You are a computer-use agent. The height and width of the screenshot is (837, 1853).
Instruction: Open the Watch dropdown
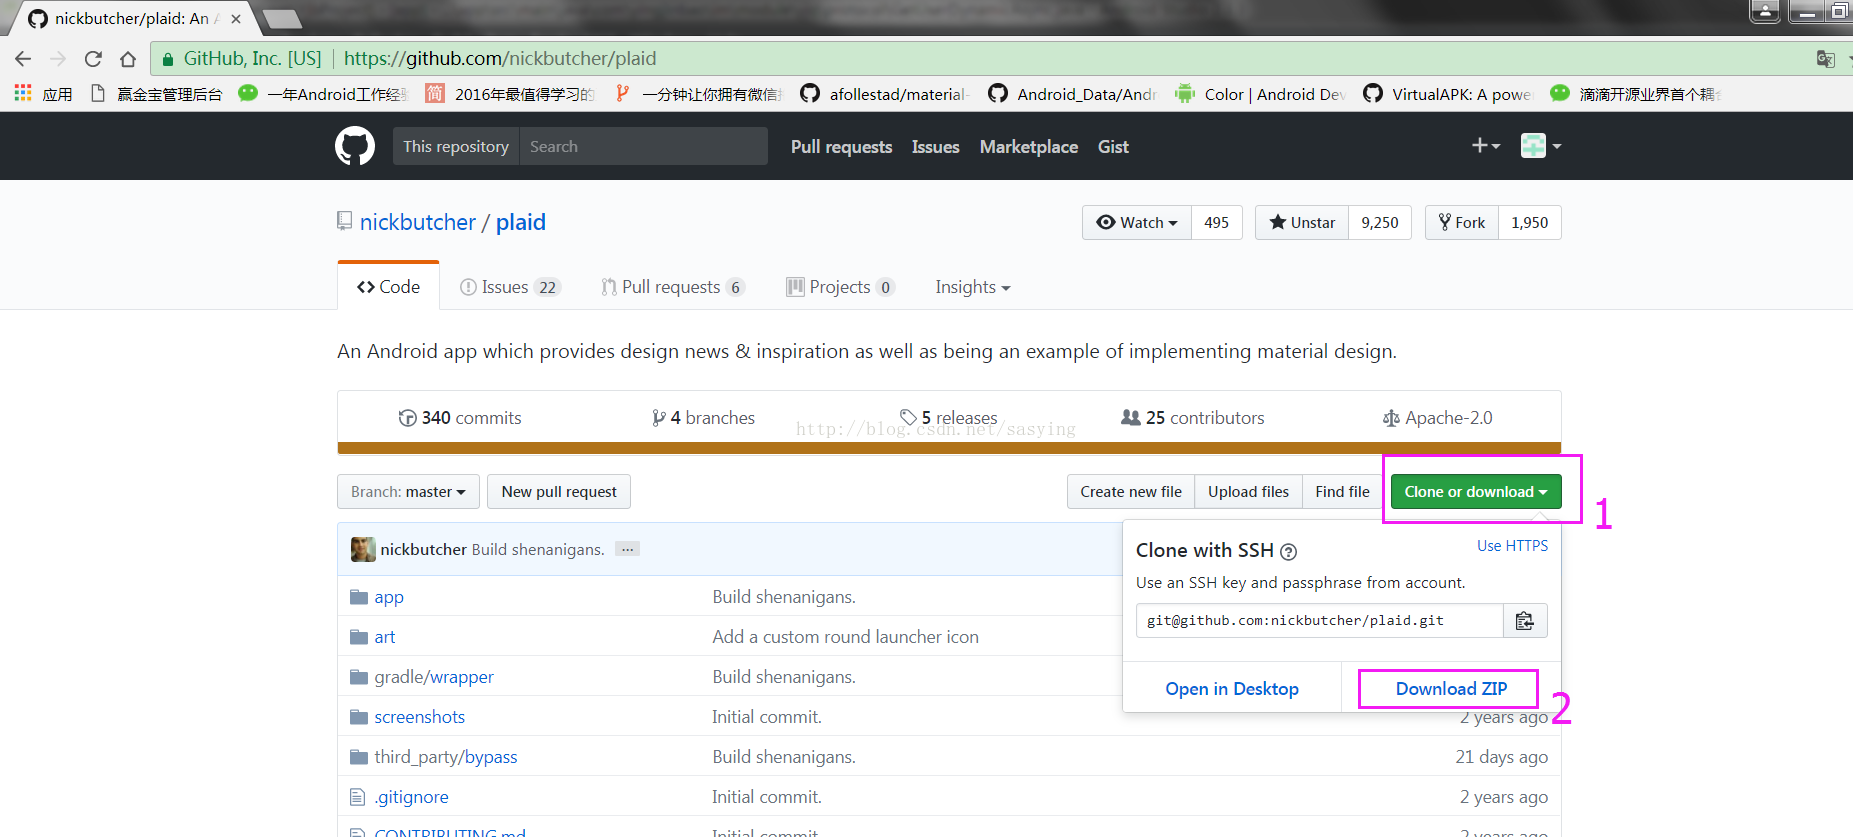[x=1137, y=223]
